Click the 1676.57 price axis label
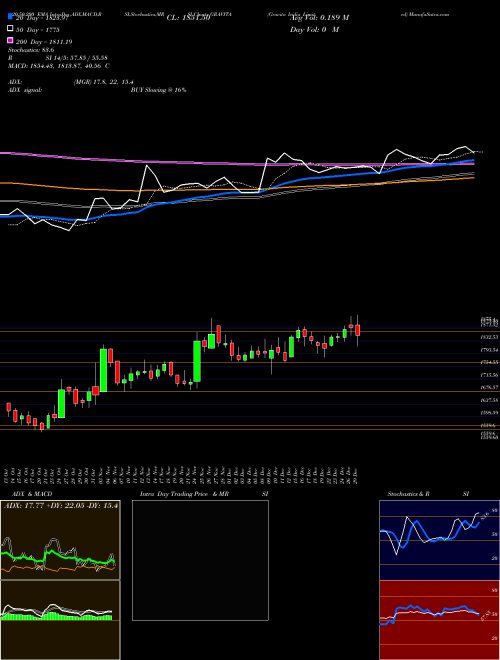 point(489,387)
